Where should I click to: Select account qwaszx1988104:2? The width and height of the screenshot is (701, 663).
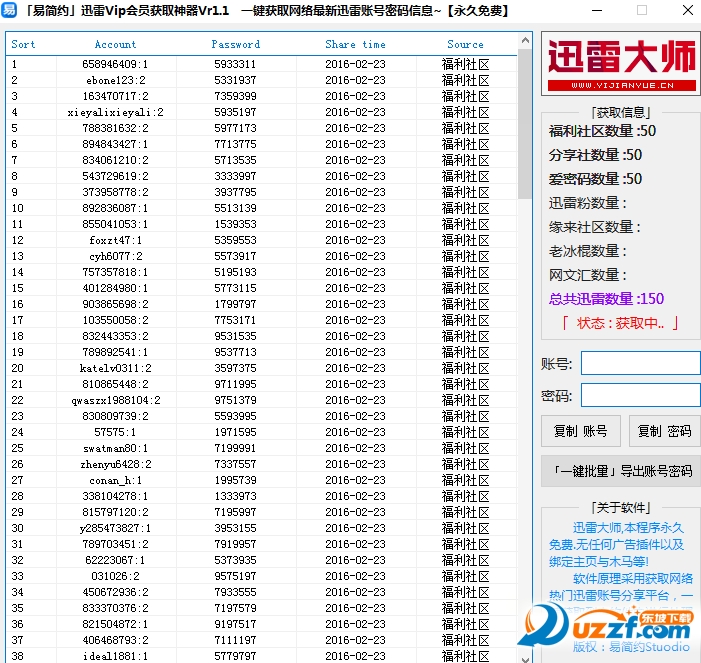(x=116, y=400)
